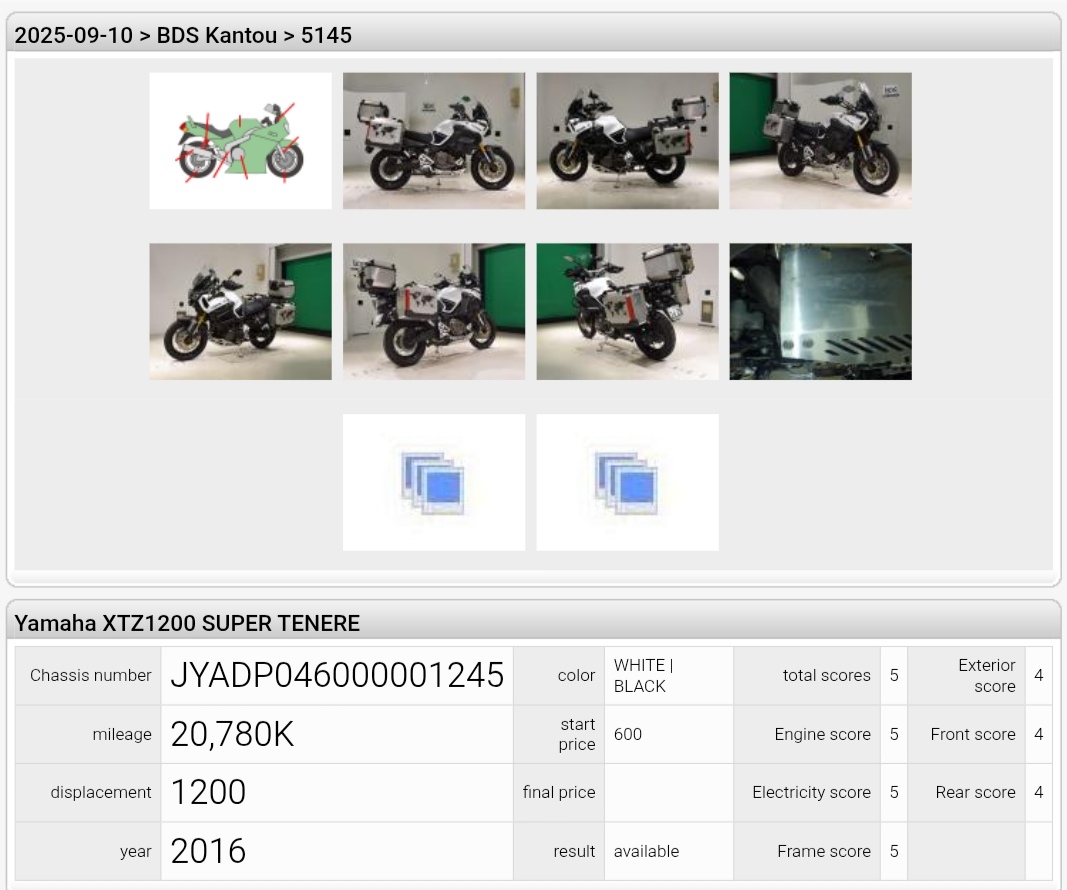Click the empty final price cell
The height and width of the screenshot is (890, 1067).
point(668,792)
